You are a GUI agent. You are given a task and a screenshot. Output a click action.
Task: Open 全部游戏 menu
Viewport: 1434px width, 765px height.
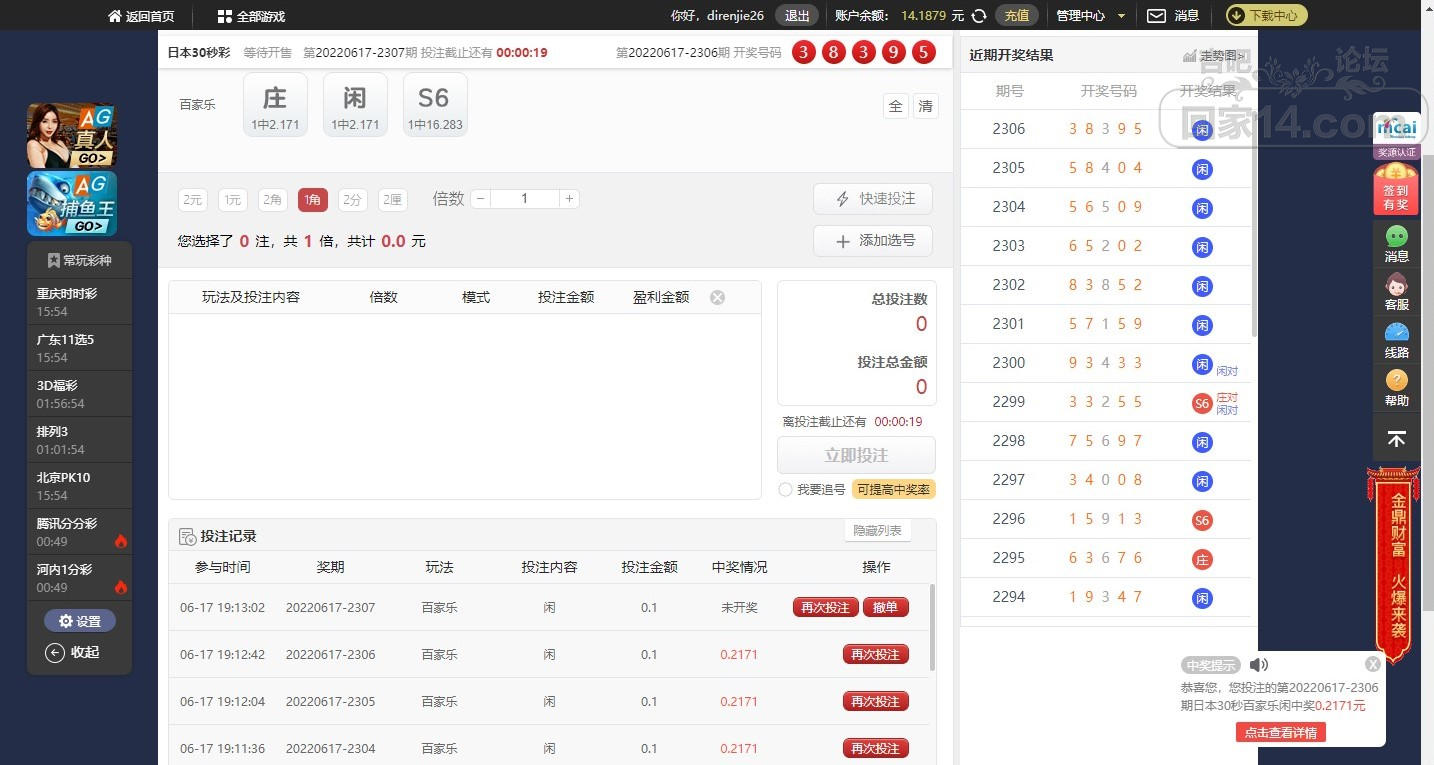pos(251,16)
